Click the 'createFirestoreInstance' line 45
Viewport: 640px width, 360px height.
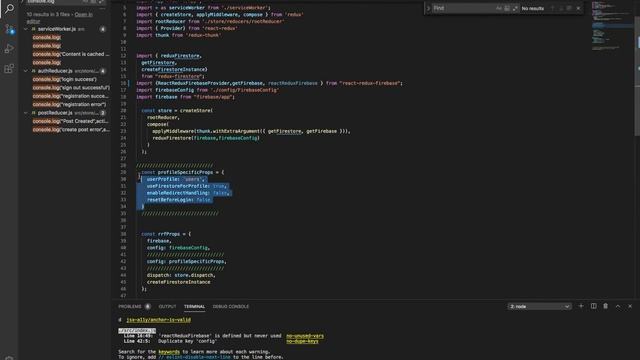179,282
